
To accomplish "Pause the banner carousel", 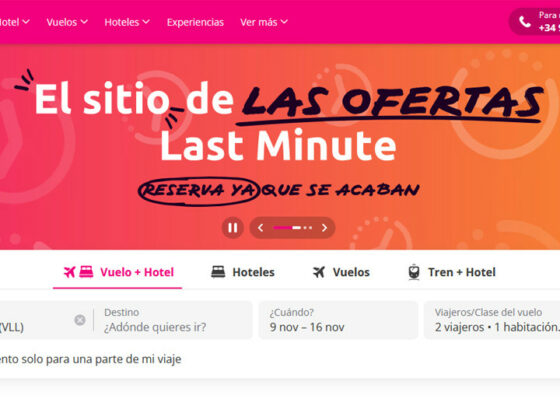I will (232, 228).
